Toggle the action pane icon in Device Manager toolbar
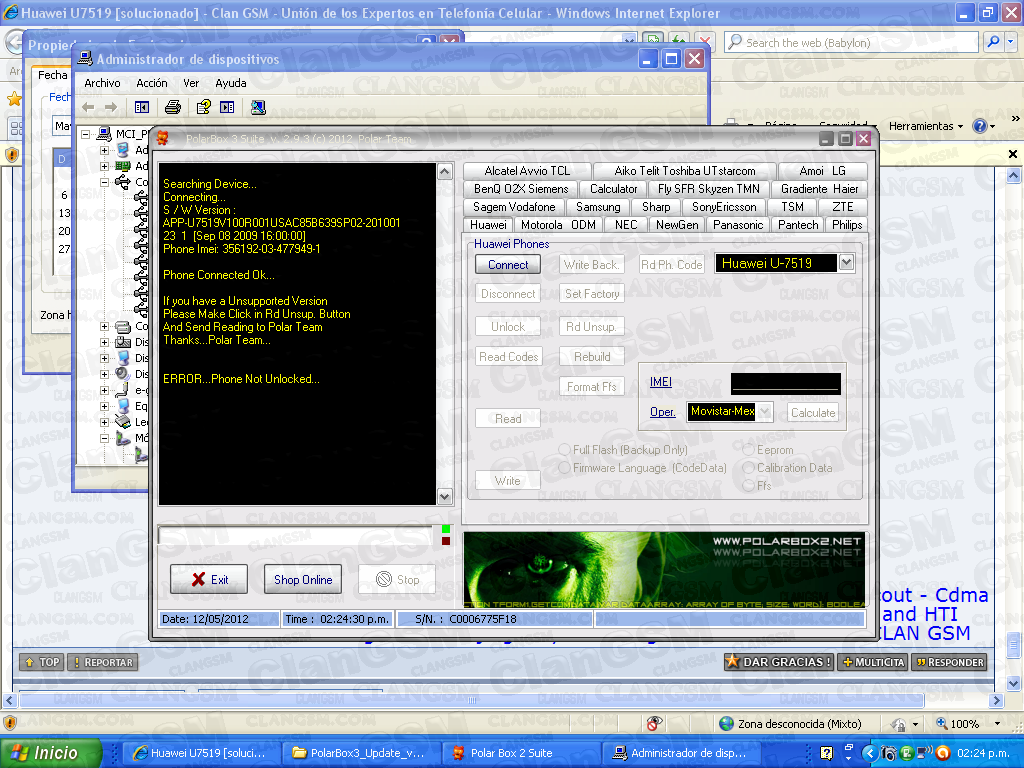 [x=227, y=107]
